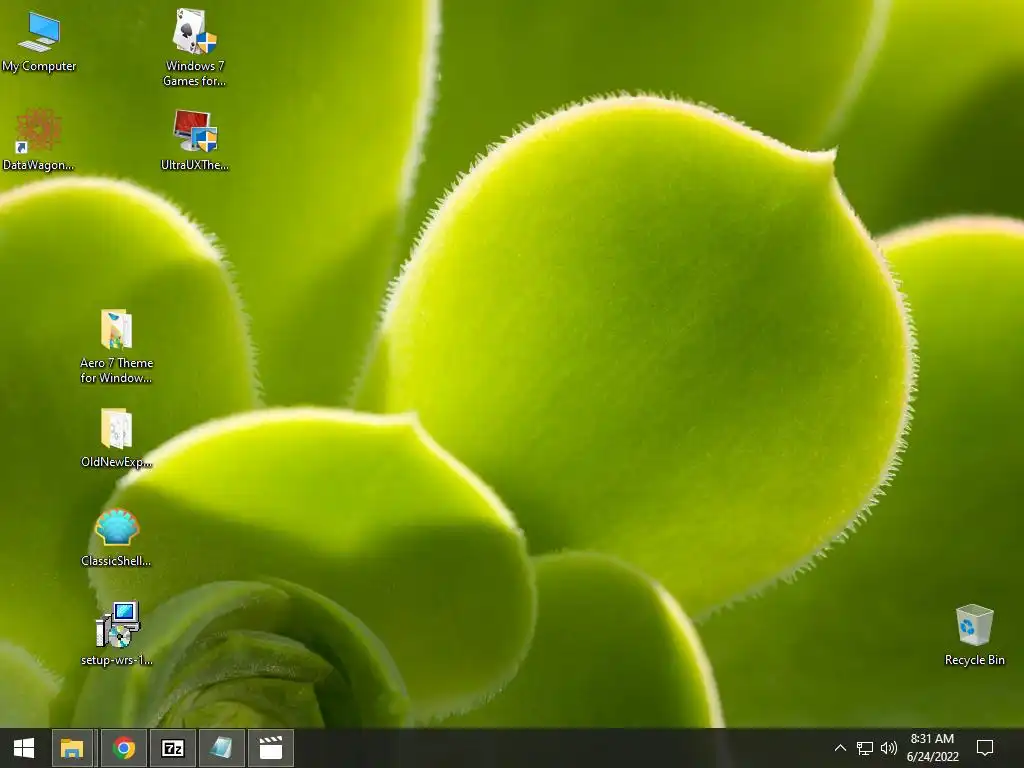Open the Windows Start menu
This screenshot has height=768, width=1024.
24,748
